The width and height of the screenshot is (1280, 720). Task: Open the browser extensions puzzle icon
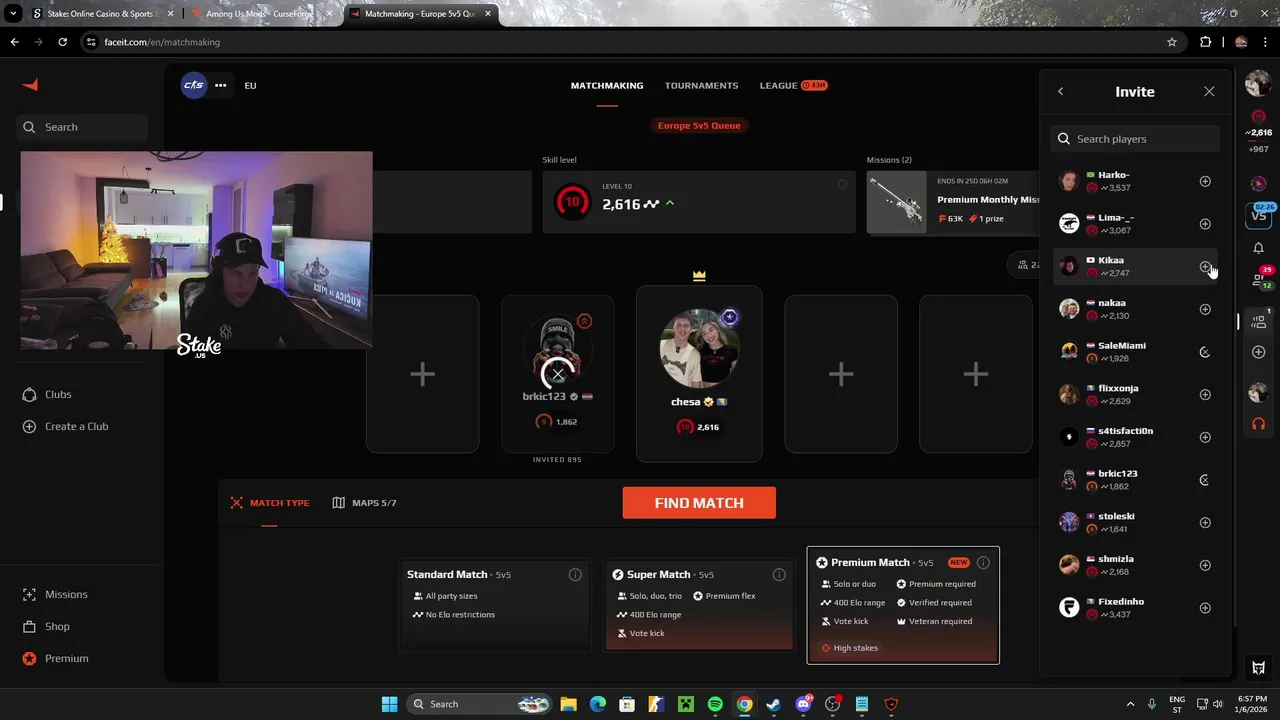pos(1205,42)
